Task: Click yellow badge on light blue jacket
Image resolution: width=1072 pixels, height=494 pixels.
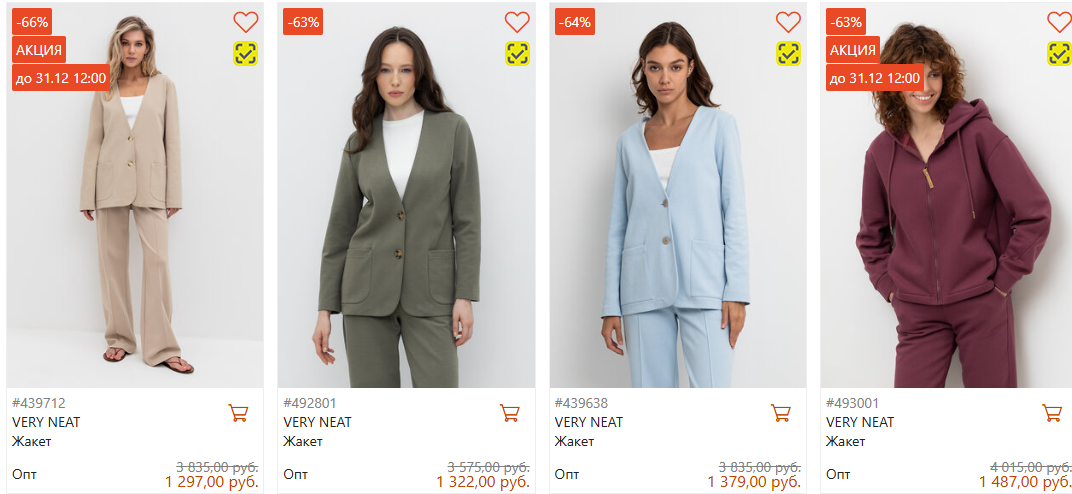Action: pos(788,53)
